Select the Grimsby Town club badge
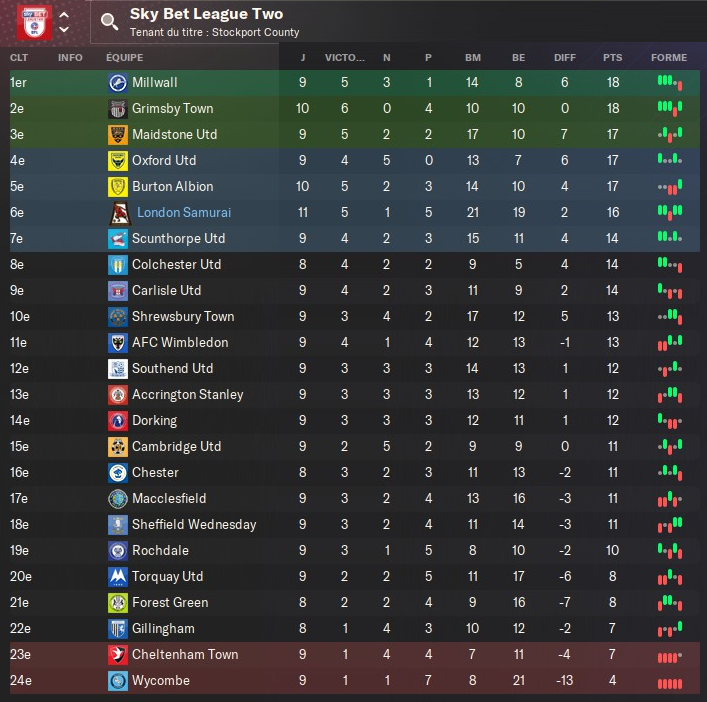The width and height of the screenshot is (707, 702). pos(118,109)
